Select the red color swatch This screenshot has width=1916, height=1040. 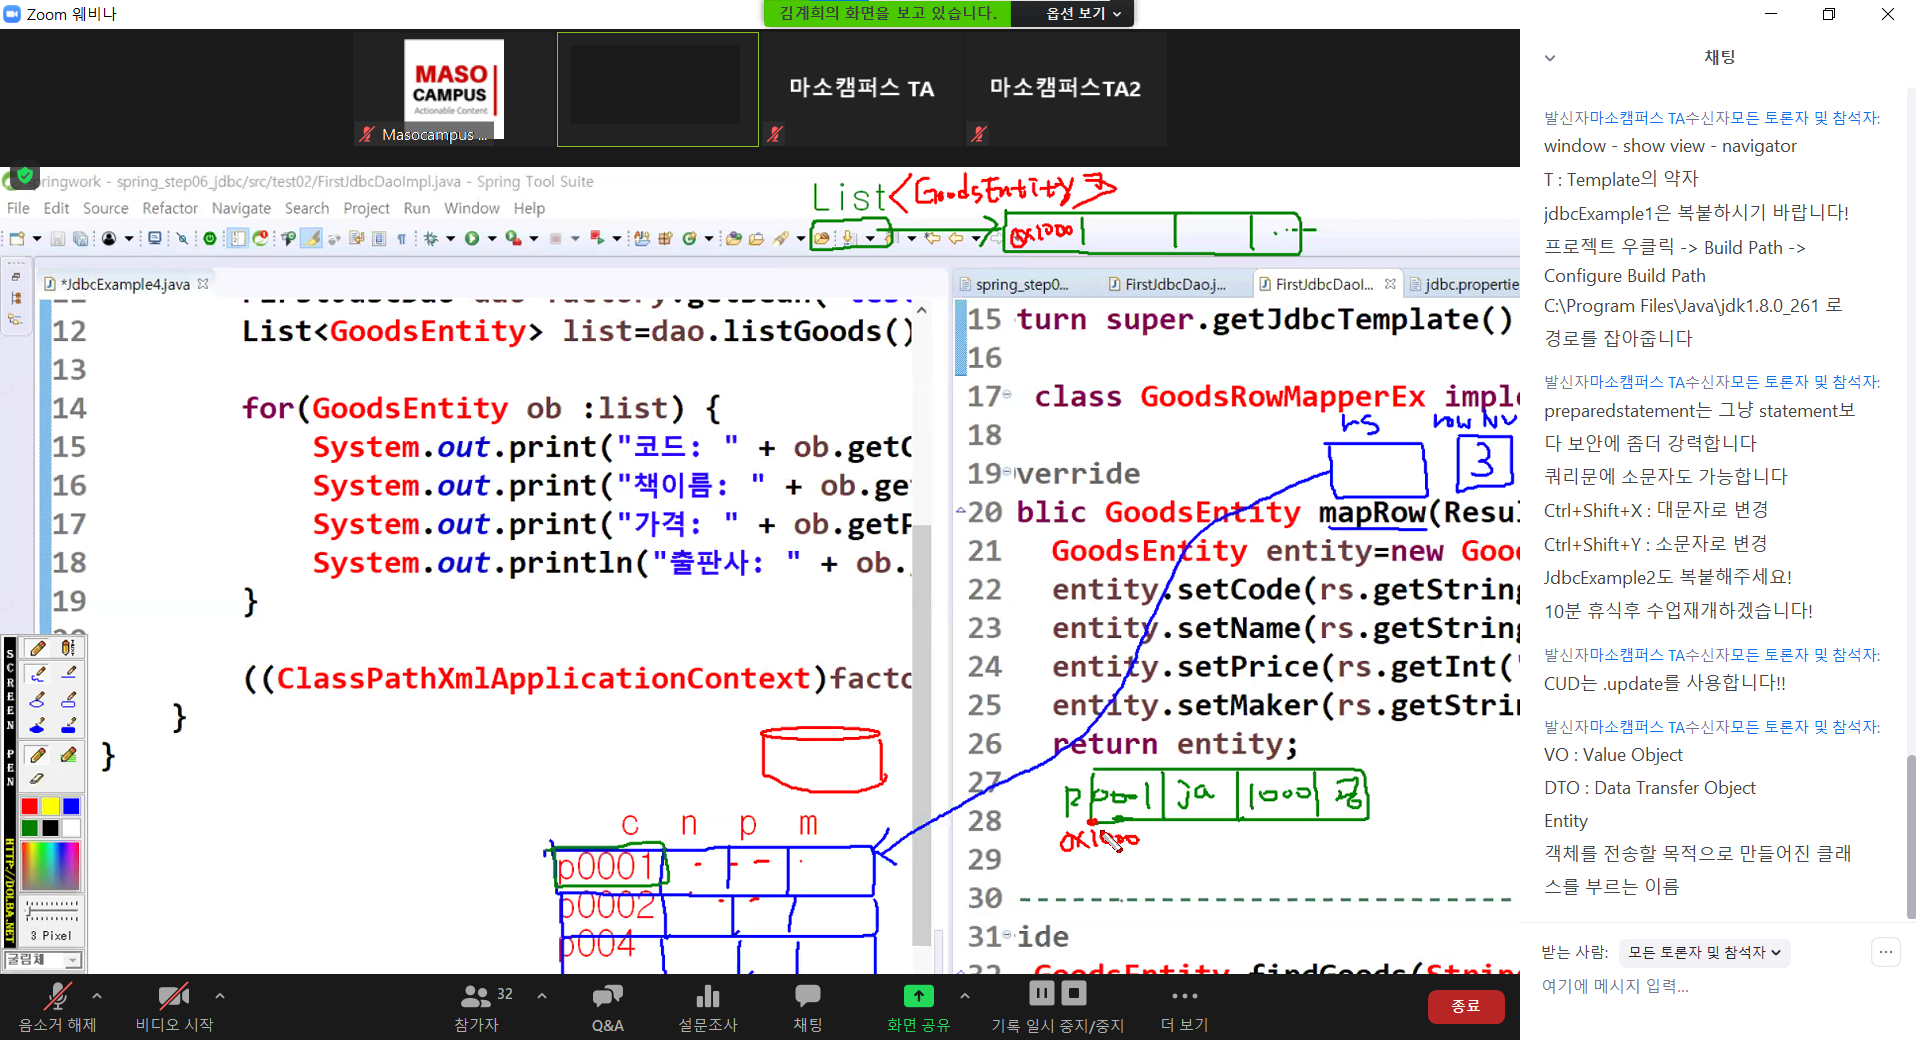click(30, 806)
